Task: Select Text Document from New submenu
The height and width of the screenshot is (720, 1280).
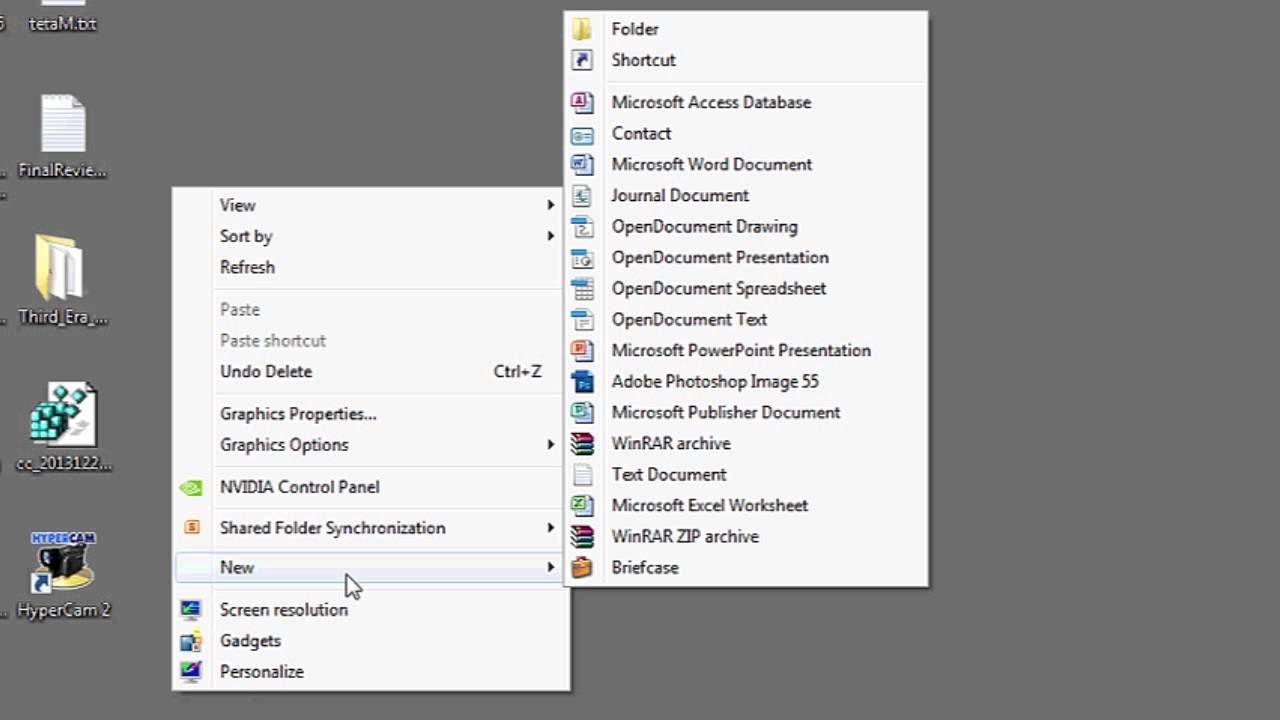Action: point(668,474)
